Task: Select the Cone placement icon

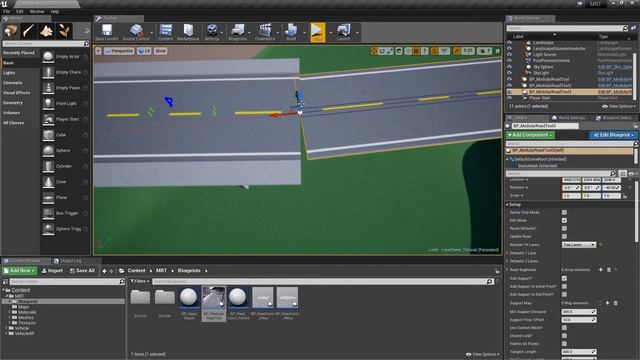Action: (48, 182)
